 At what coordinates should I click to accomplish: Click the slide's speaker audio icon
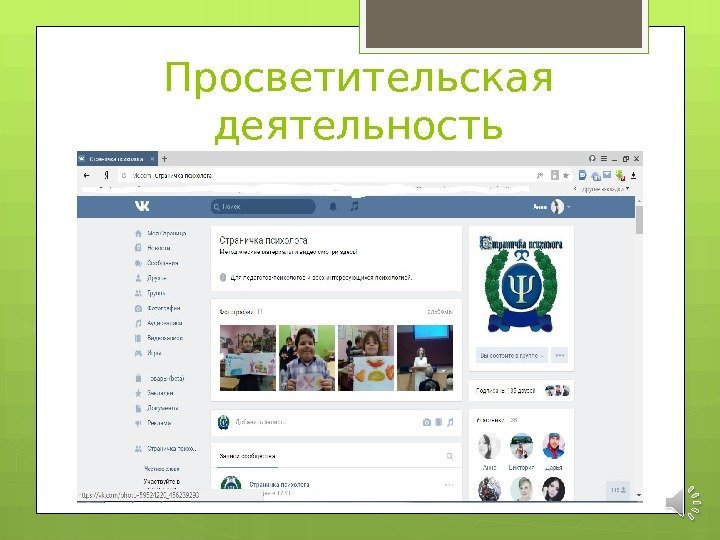pyautogui.click(x=683, y=503)
